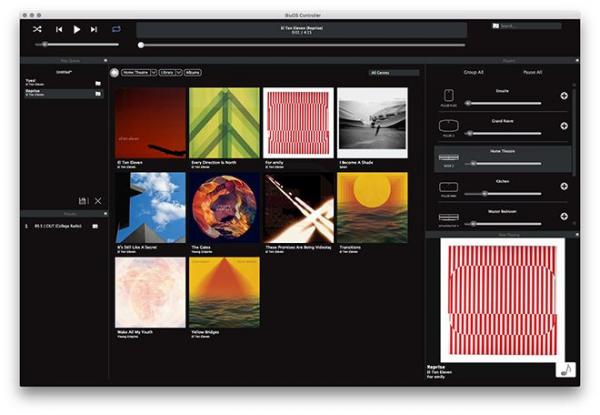This screenshot has height=415, width=600.
Task: Select the Ensuite player device icon
Action: (448, 95)
